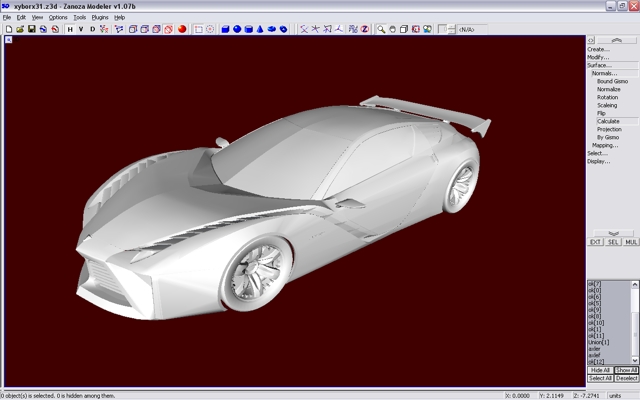Expand the Modify... panel section

tap(598, 57)
